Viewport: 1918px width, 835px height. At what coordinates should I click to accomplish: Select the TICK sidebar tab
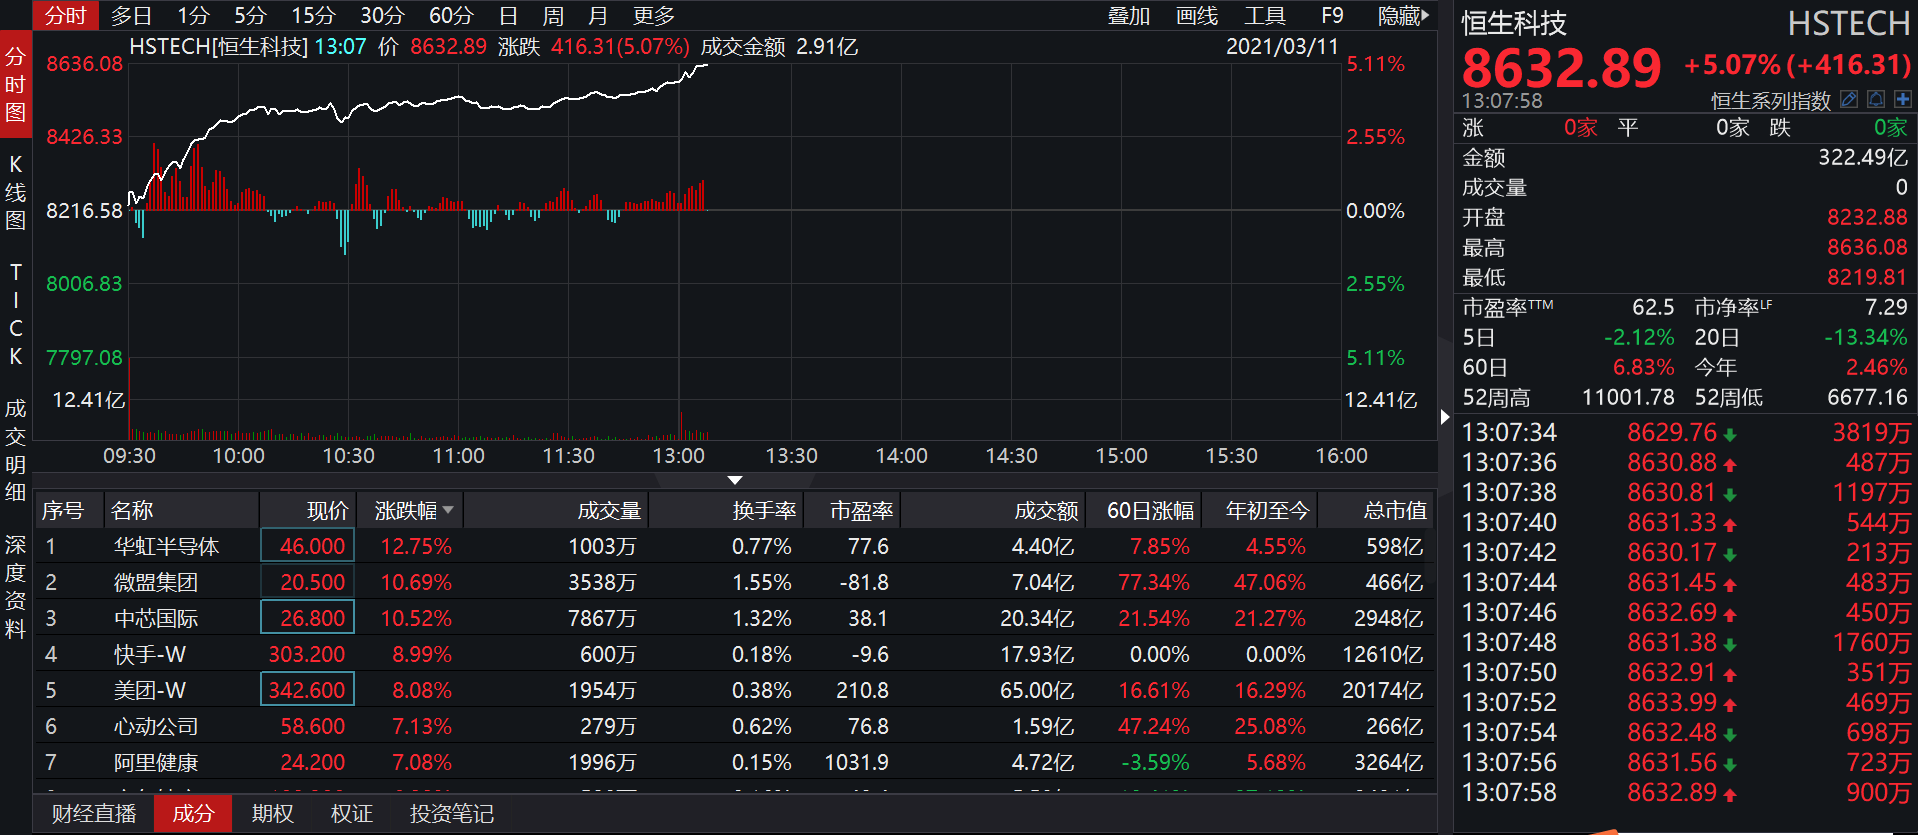15,314
